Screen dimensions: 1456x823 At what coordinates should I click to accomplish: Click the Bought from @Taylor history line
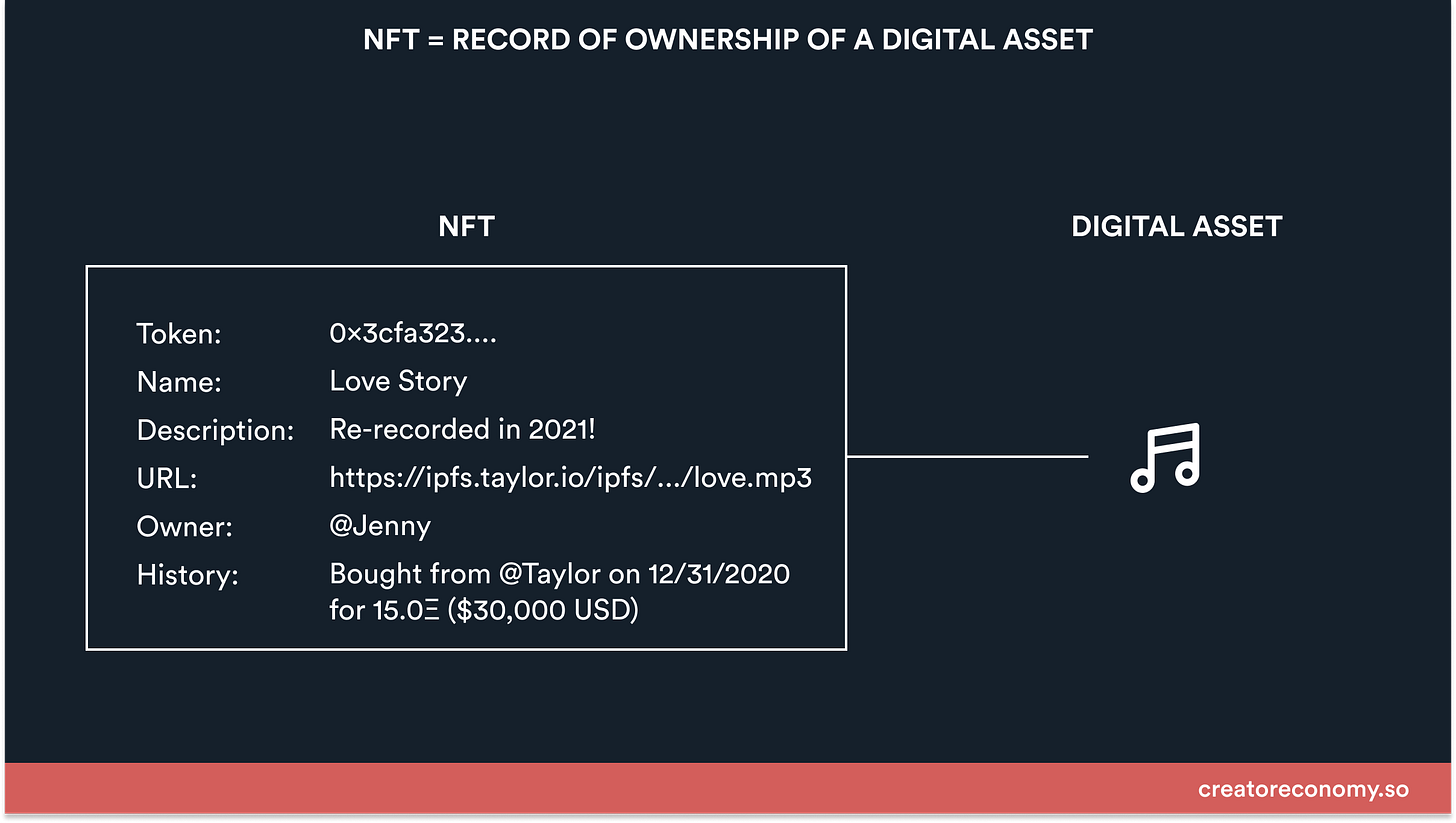[x=559, y=574]
